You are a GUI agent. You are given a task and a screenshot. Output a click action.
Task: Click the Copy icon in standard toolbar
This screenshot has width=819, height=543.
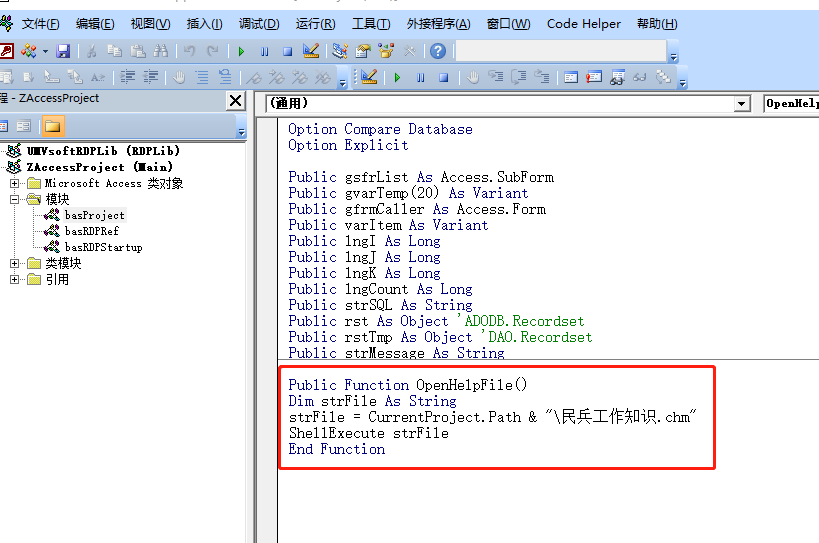pos(114,51)
